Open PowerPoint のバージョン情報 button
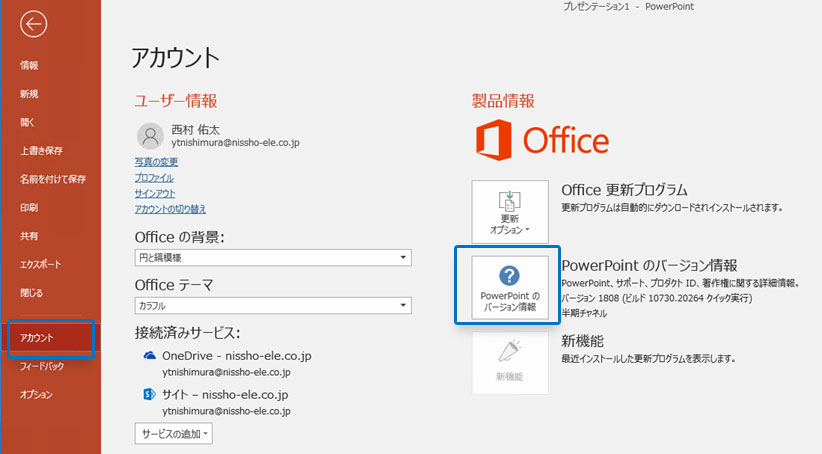The height and width of the screenshot is (454, 822). 510,287
